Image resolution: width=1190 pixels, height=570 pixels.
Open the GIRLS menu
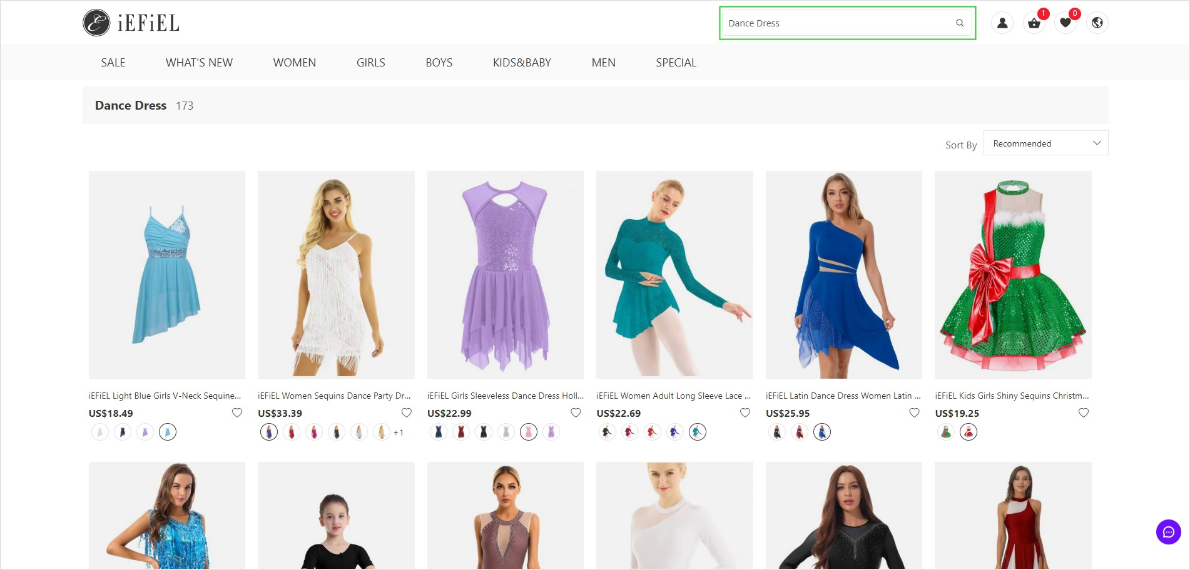click(x=371, y=62)
